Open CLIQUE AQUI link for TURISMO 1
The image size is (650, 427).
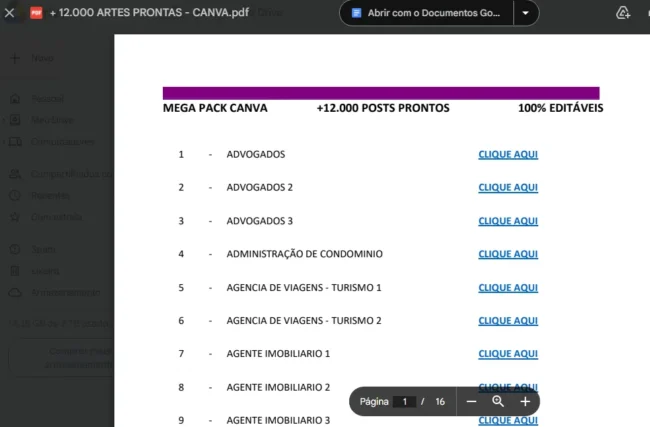(508, 288)
